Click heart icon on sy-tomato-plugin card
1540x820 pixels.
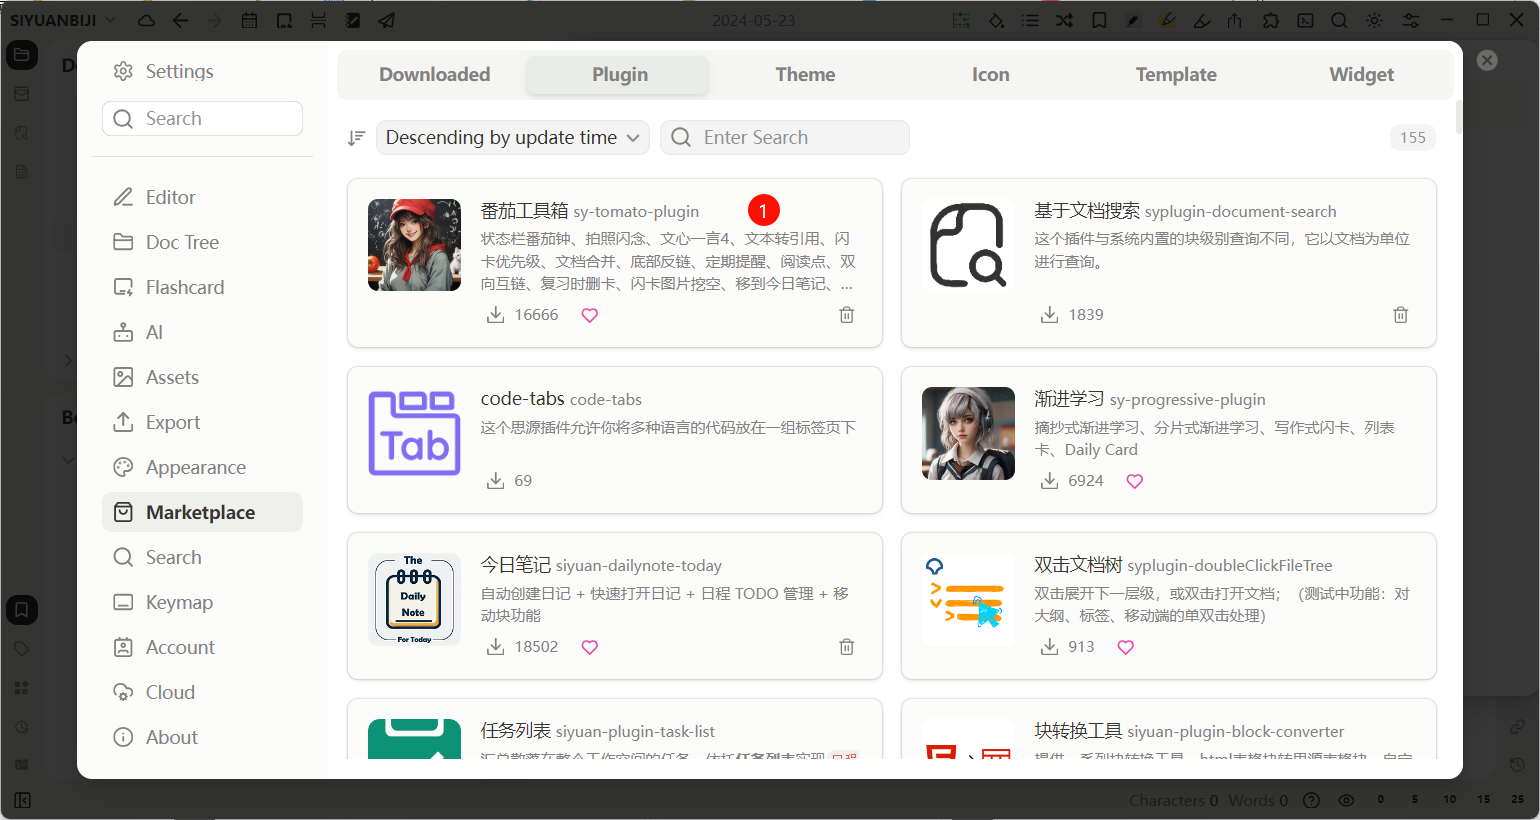[590, 315]
